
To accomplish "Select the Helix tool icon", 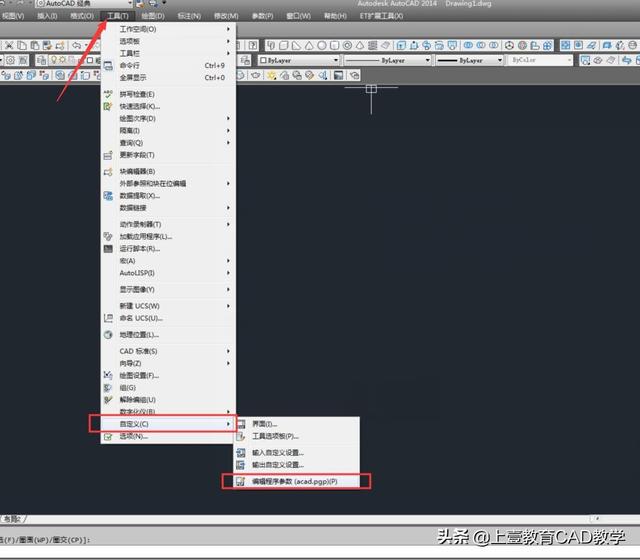I will pos(372,45).
